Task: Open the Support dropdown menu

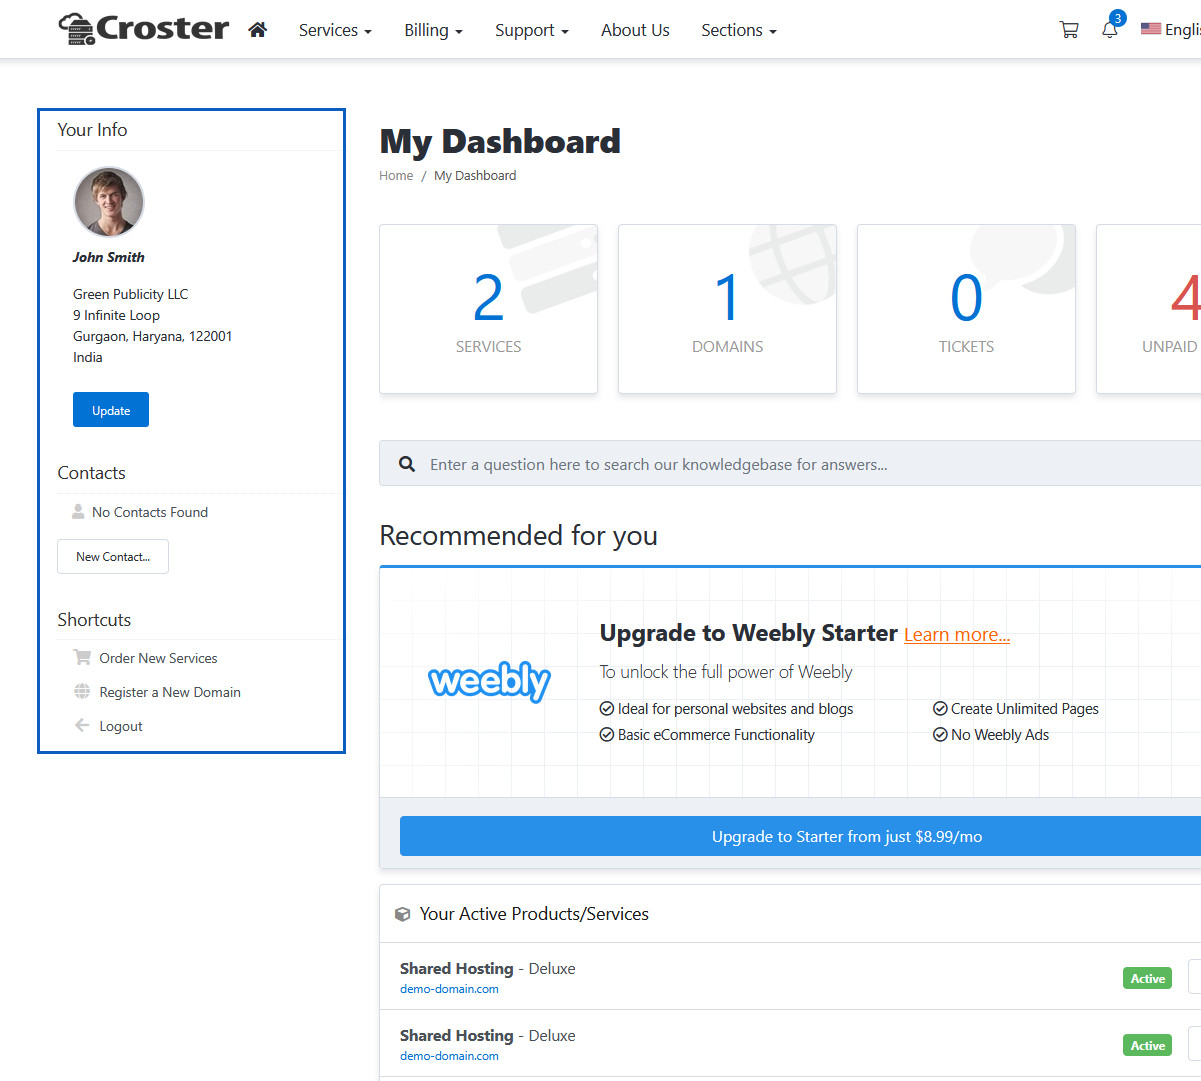Action: tap(531, 30)
